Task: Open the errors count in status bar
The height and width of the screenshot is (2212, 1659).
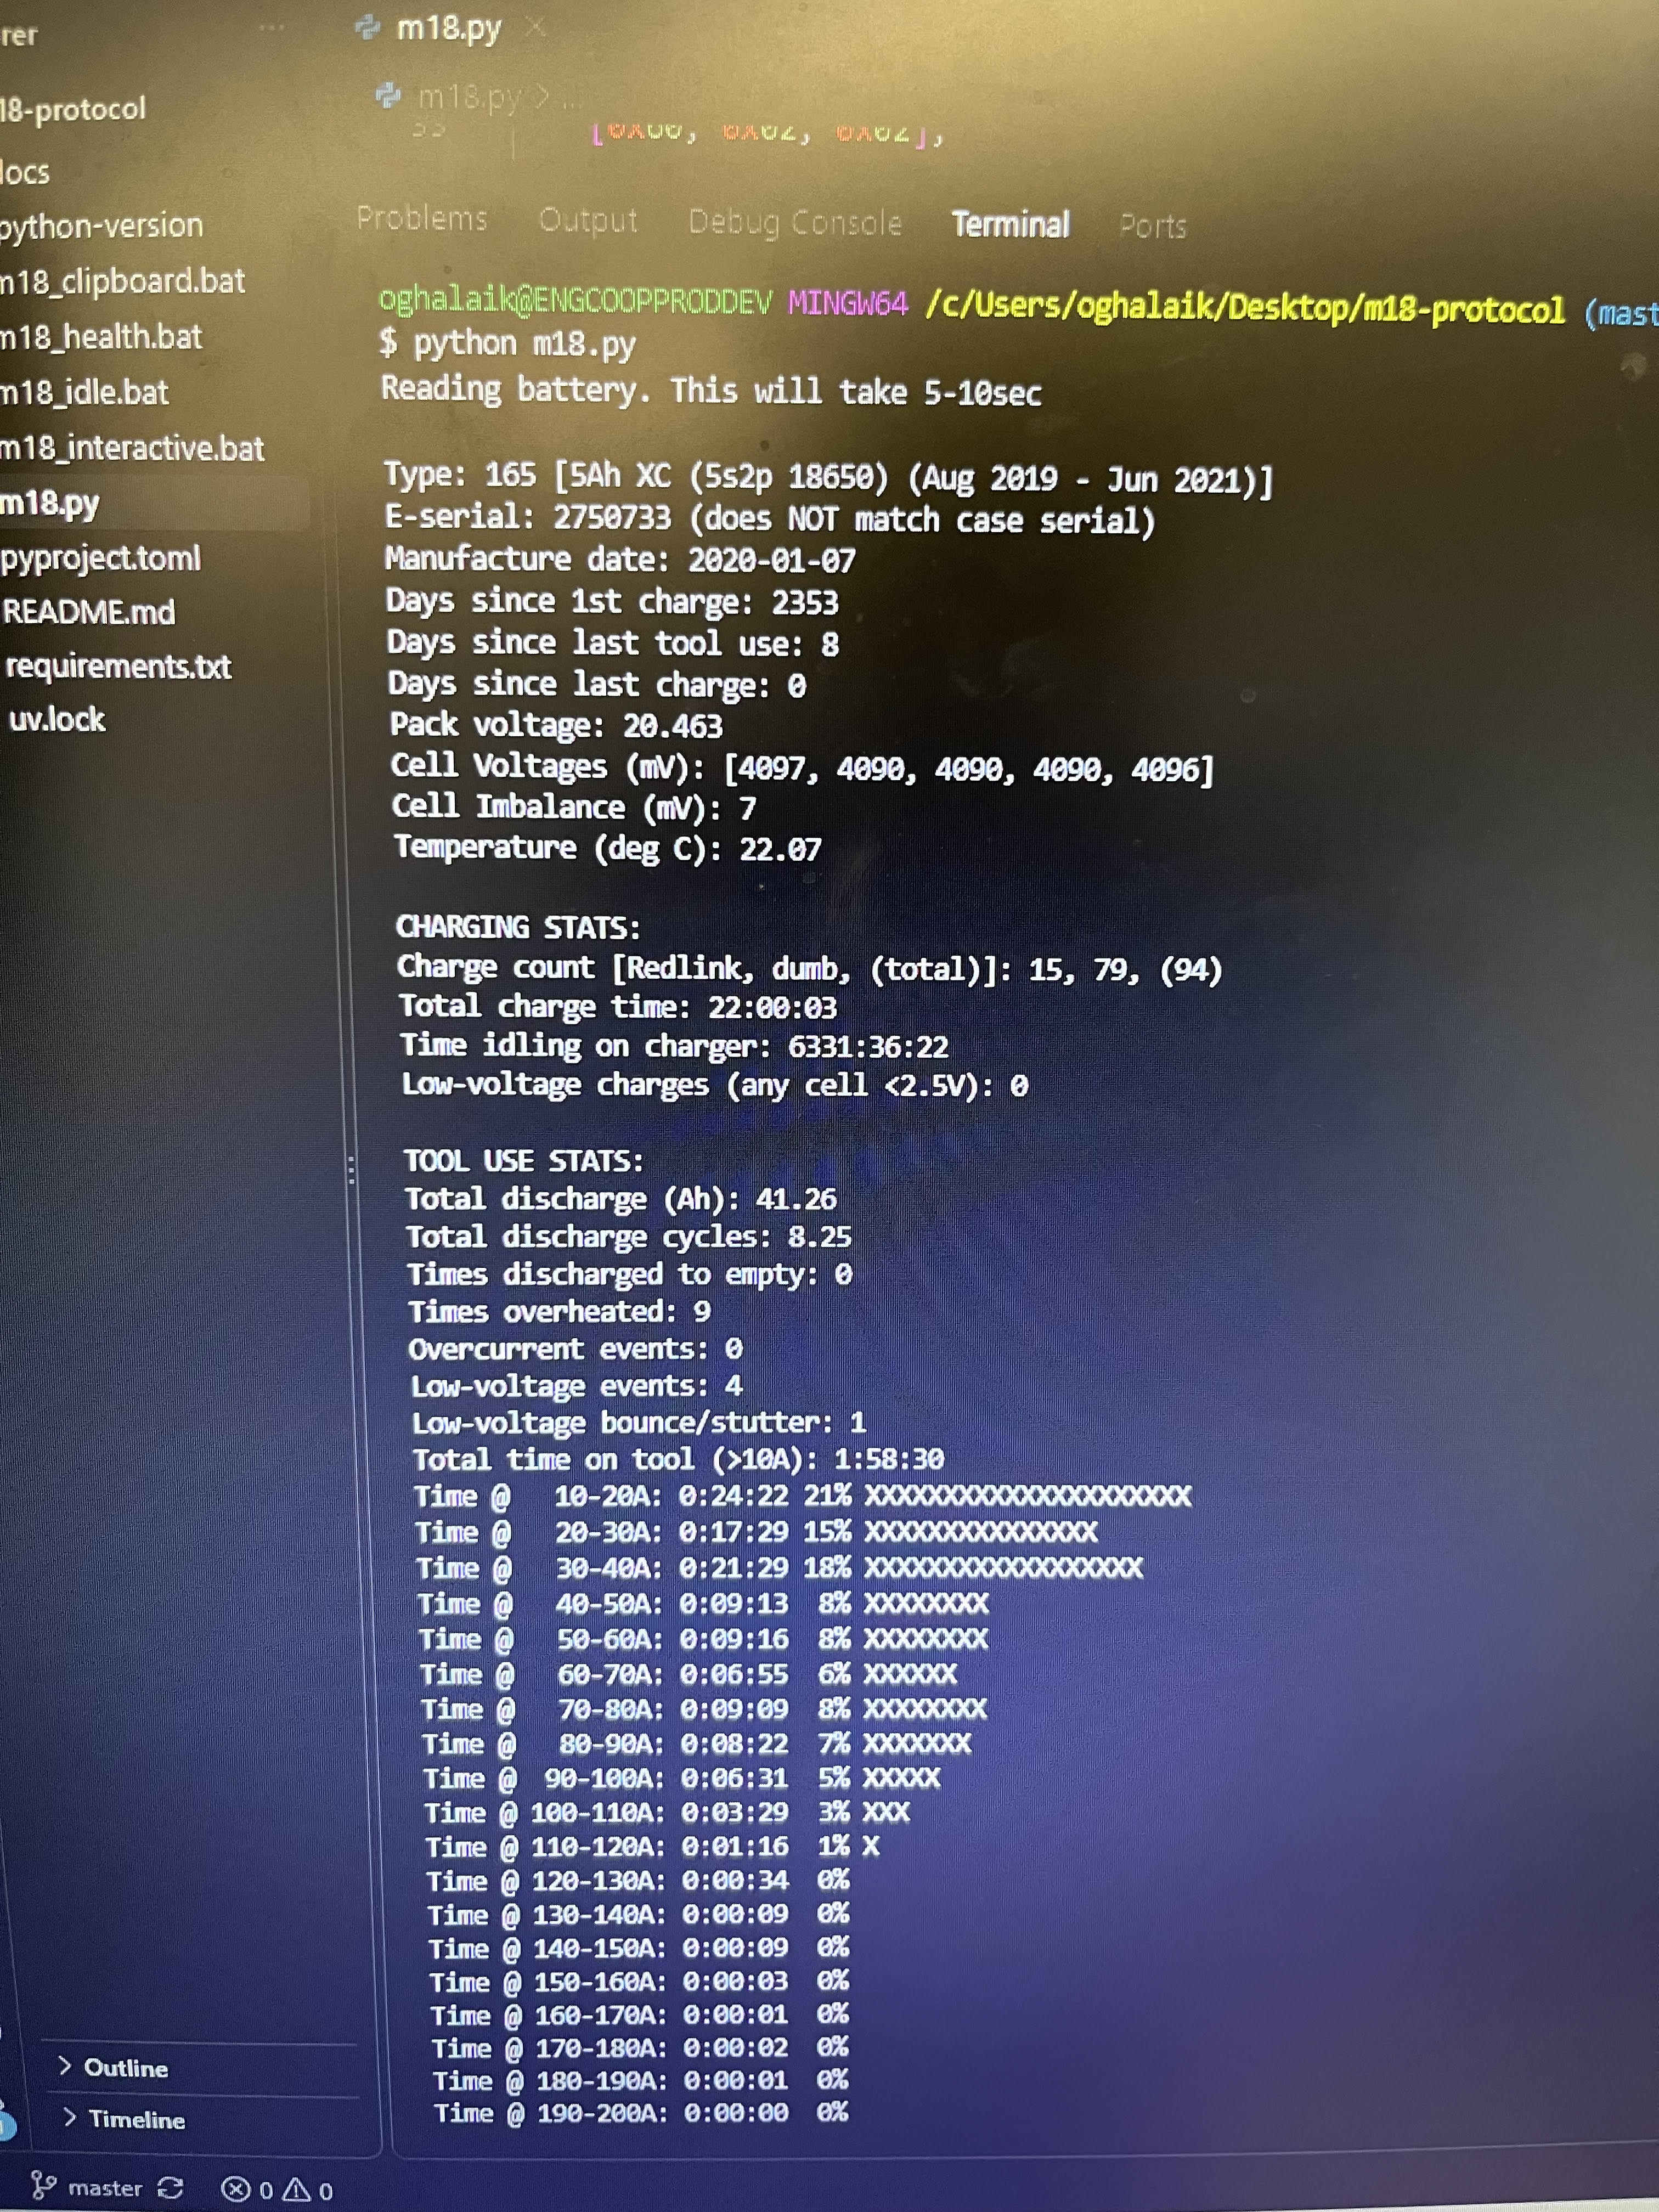Action: coord(247,2190)
